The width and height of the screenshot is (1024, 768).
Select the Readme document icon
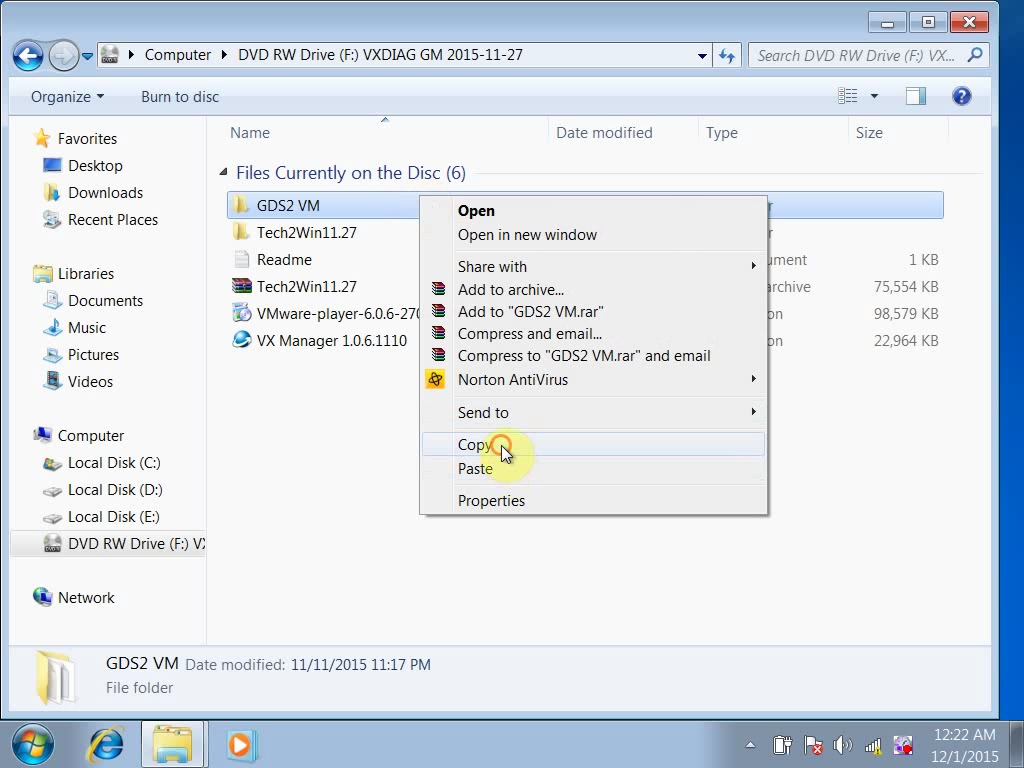coord(241,259)
